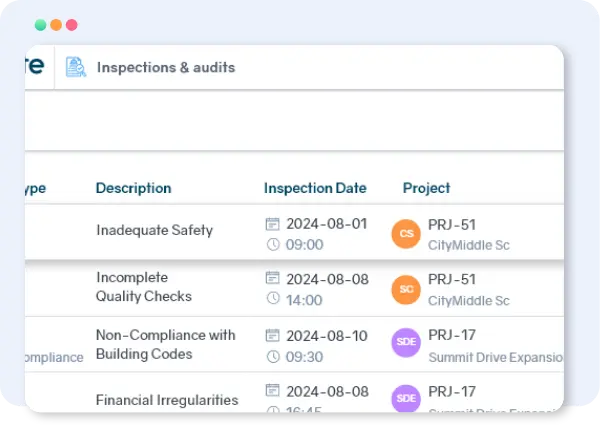Click clock icon beside 09:00
The image size is (600, 431).
[x=272, y=244]
